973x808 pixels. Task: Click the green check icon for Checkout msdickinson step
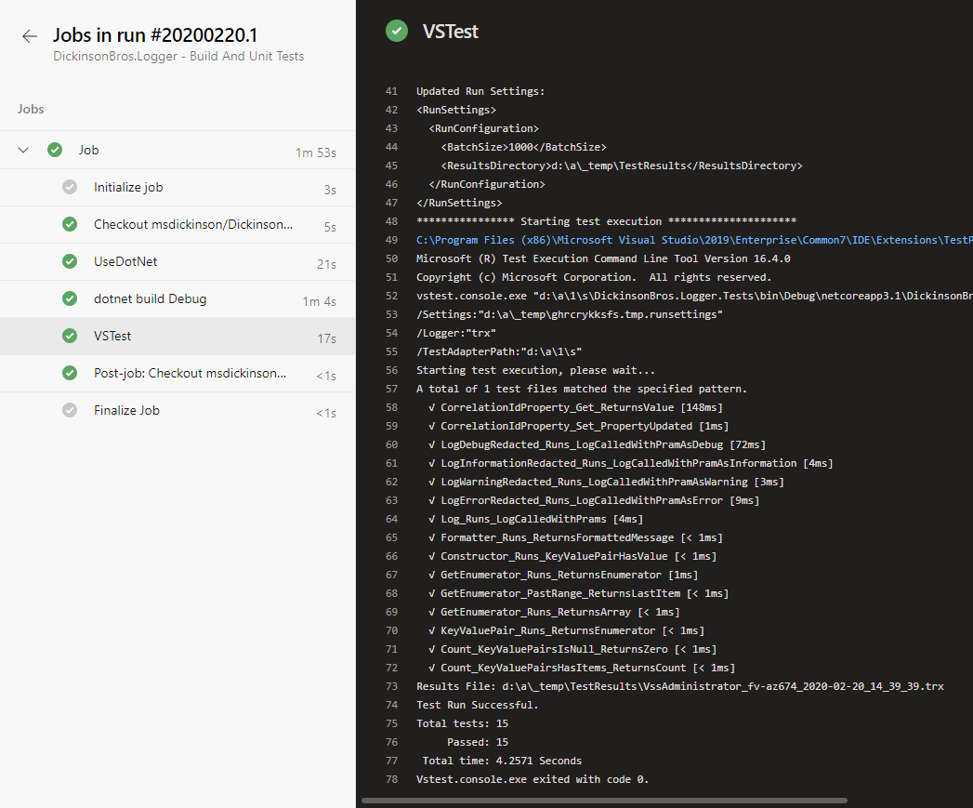[70, 224]
